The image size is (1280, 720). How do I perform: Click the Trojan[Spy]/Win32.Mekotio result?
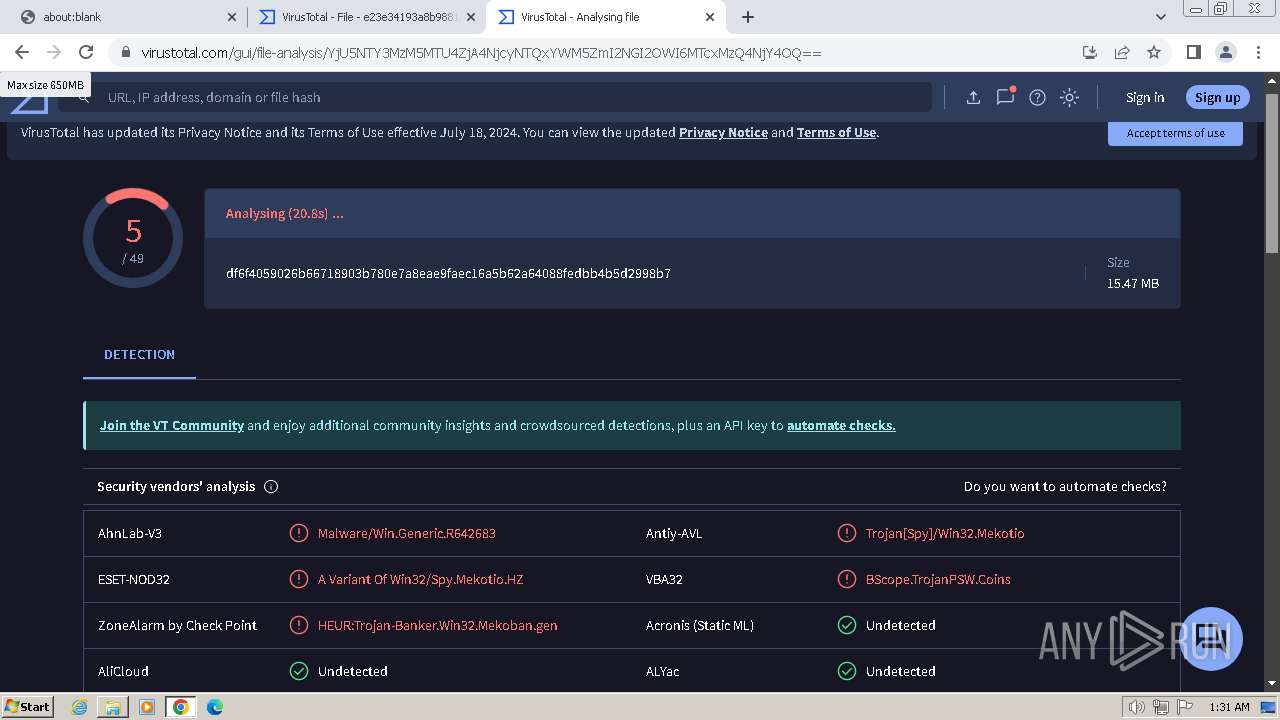[945, 533]
